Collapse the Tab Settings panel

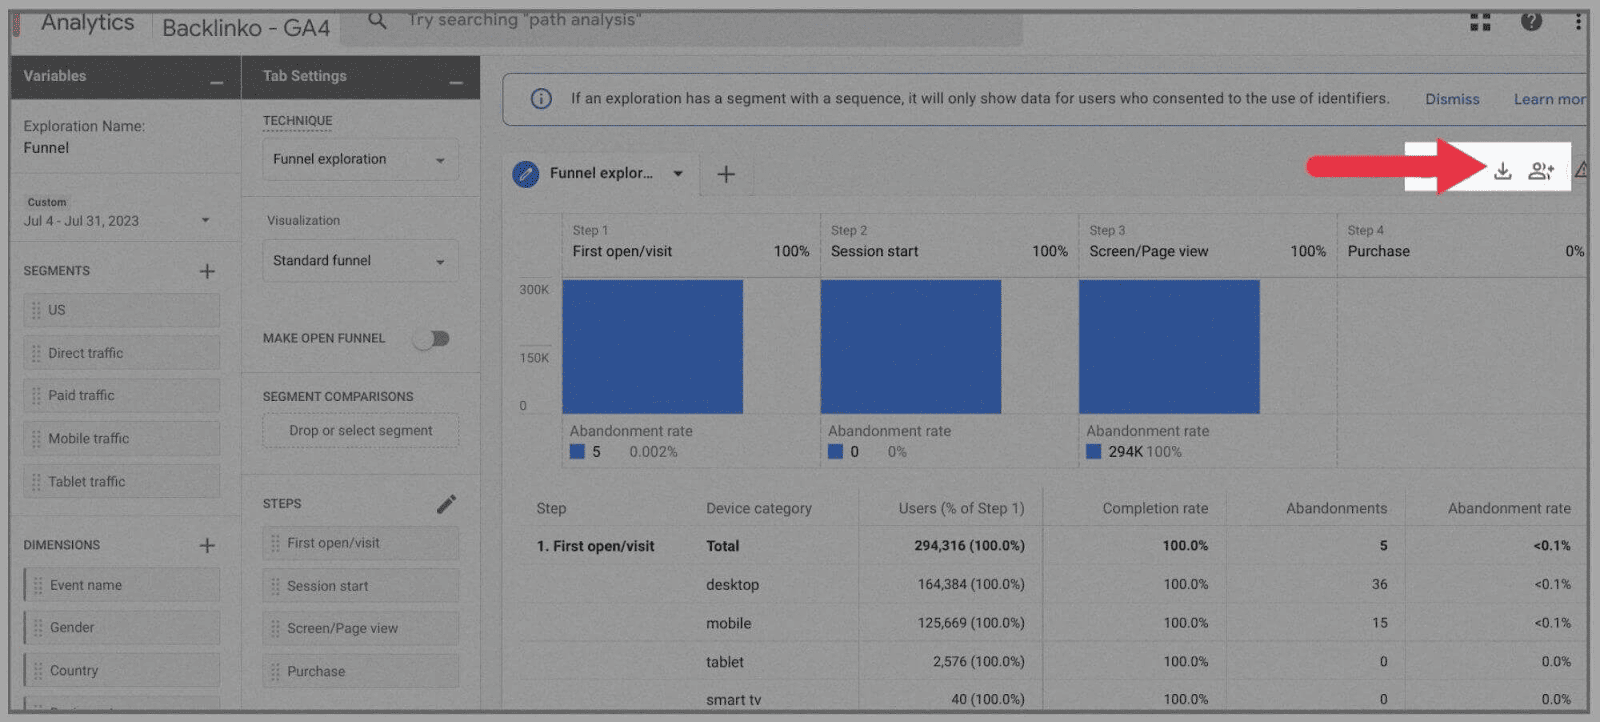coord(456,82)
